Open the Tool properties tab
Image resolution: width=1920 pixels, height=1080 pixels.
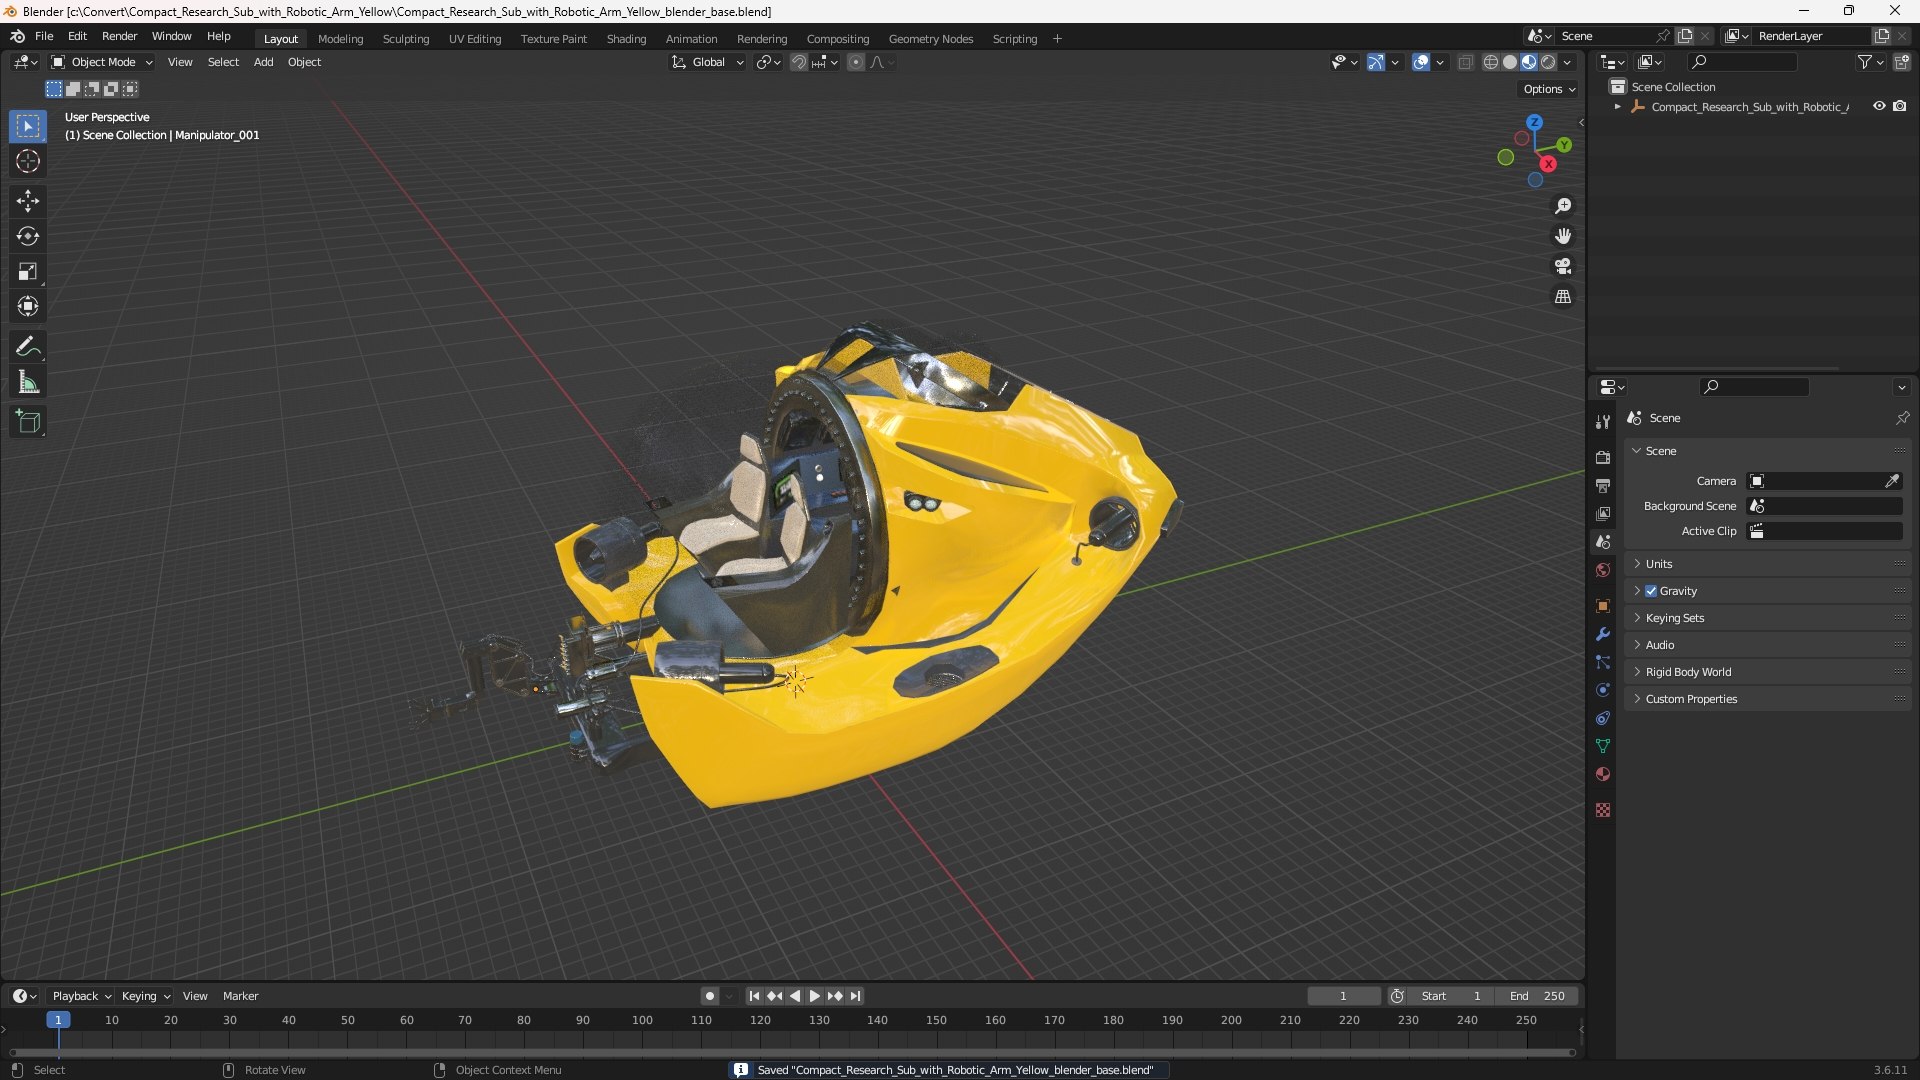click(1603, 422)
